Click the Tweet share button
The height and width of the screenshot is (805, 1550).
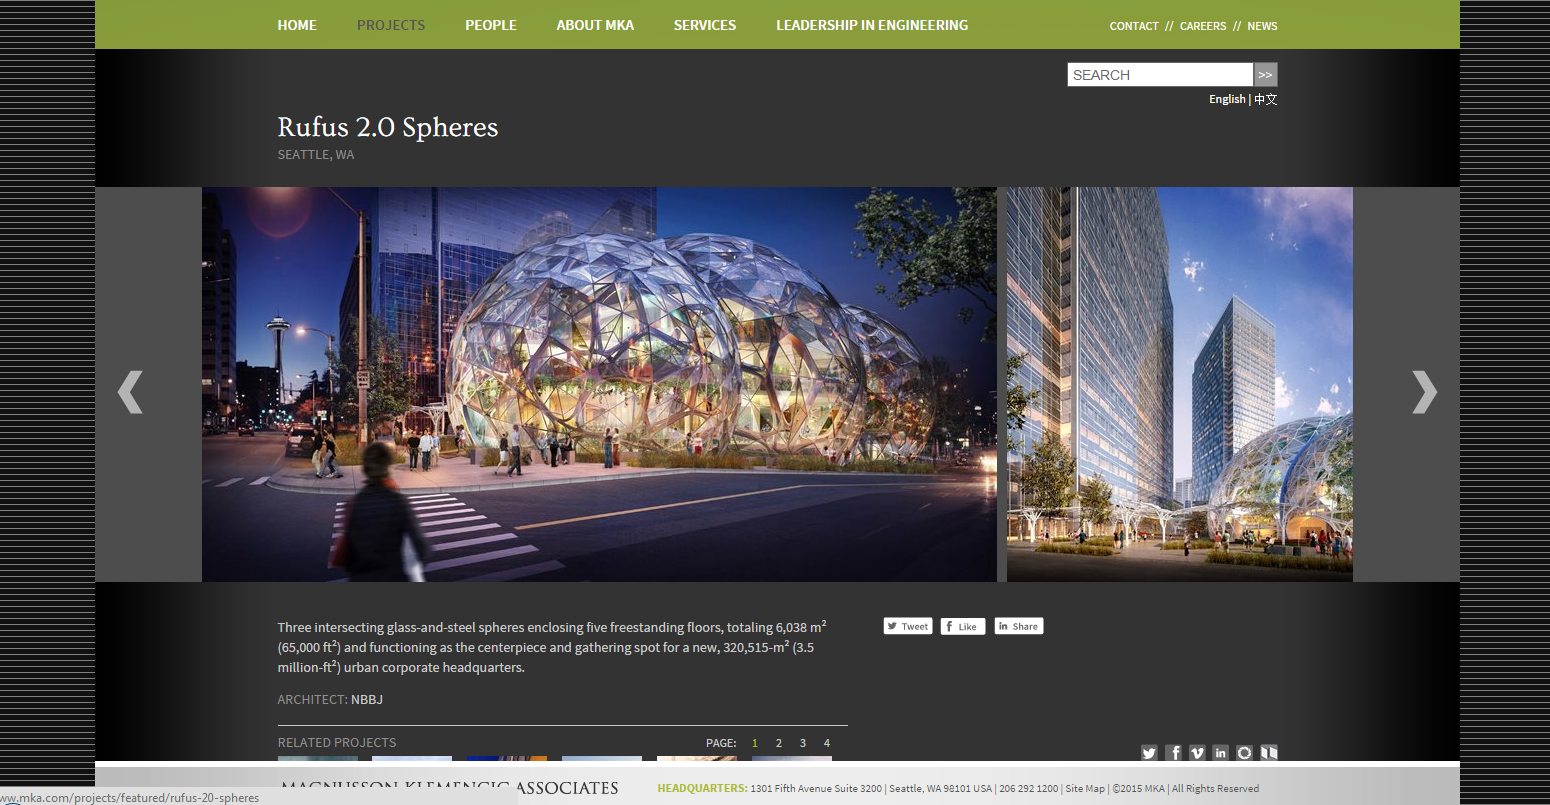click(x=908, y=627)
